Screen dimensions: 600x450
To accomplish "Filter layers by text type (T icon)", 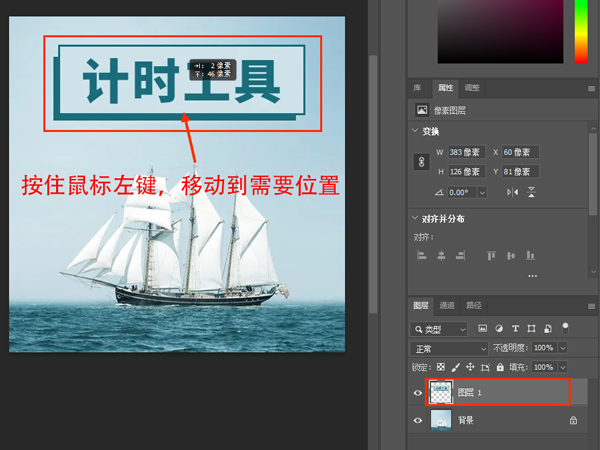I will [514, 328].
